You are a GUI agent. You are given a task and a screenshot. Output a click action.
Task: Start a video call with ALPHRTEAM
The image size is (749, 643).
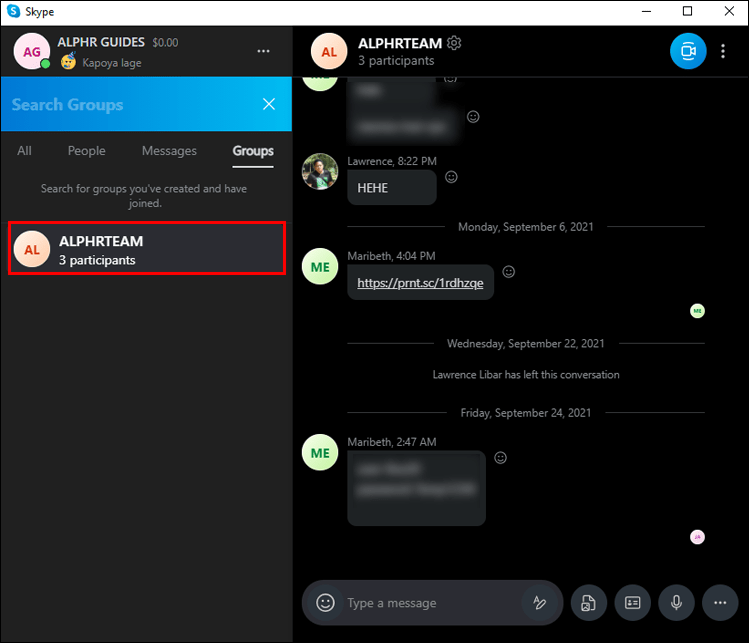click(x=688, y=51)
